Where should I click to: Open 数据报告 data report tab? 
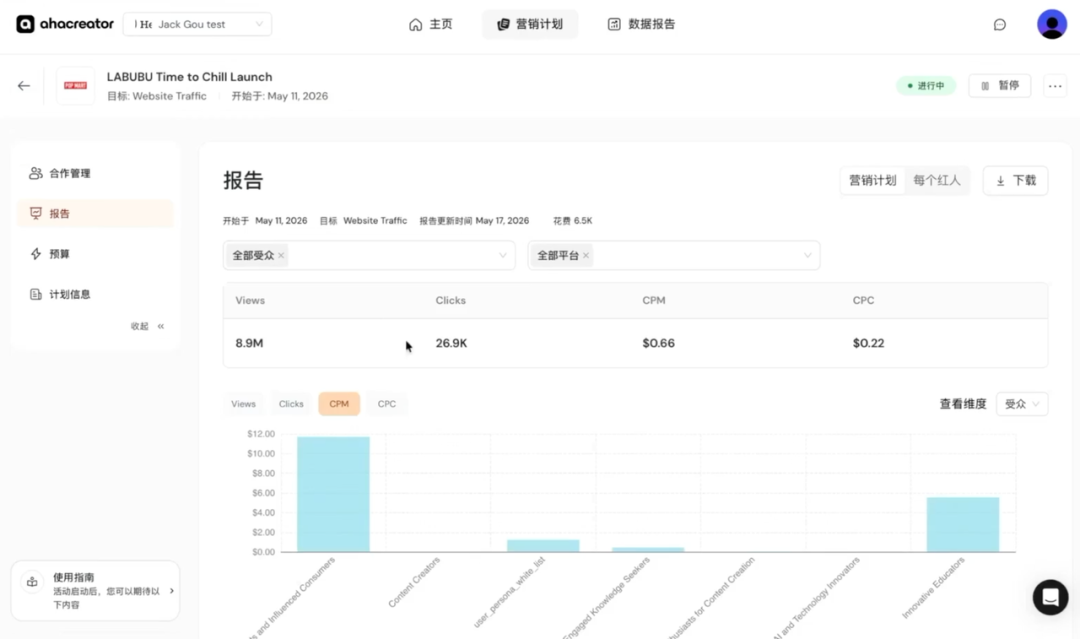[x=641, y=24]
